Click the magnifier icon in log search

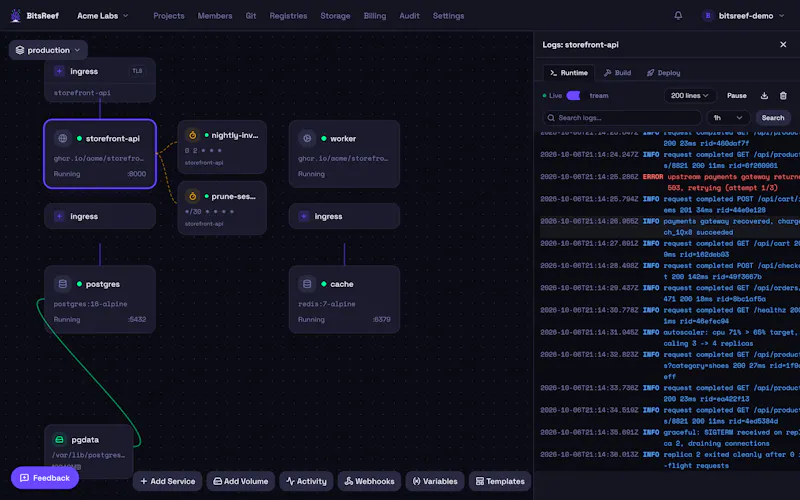(x=551, y=118)
